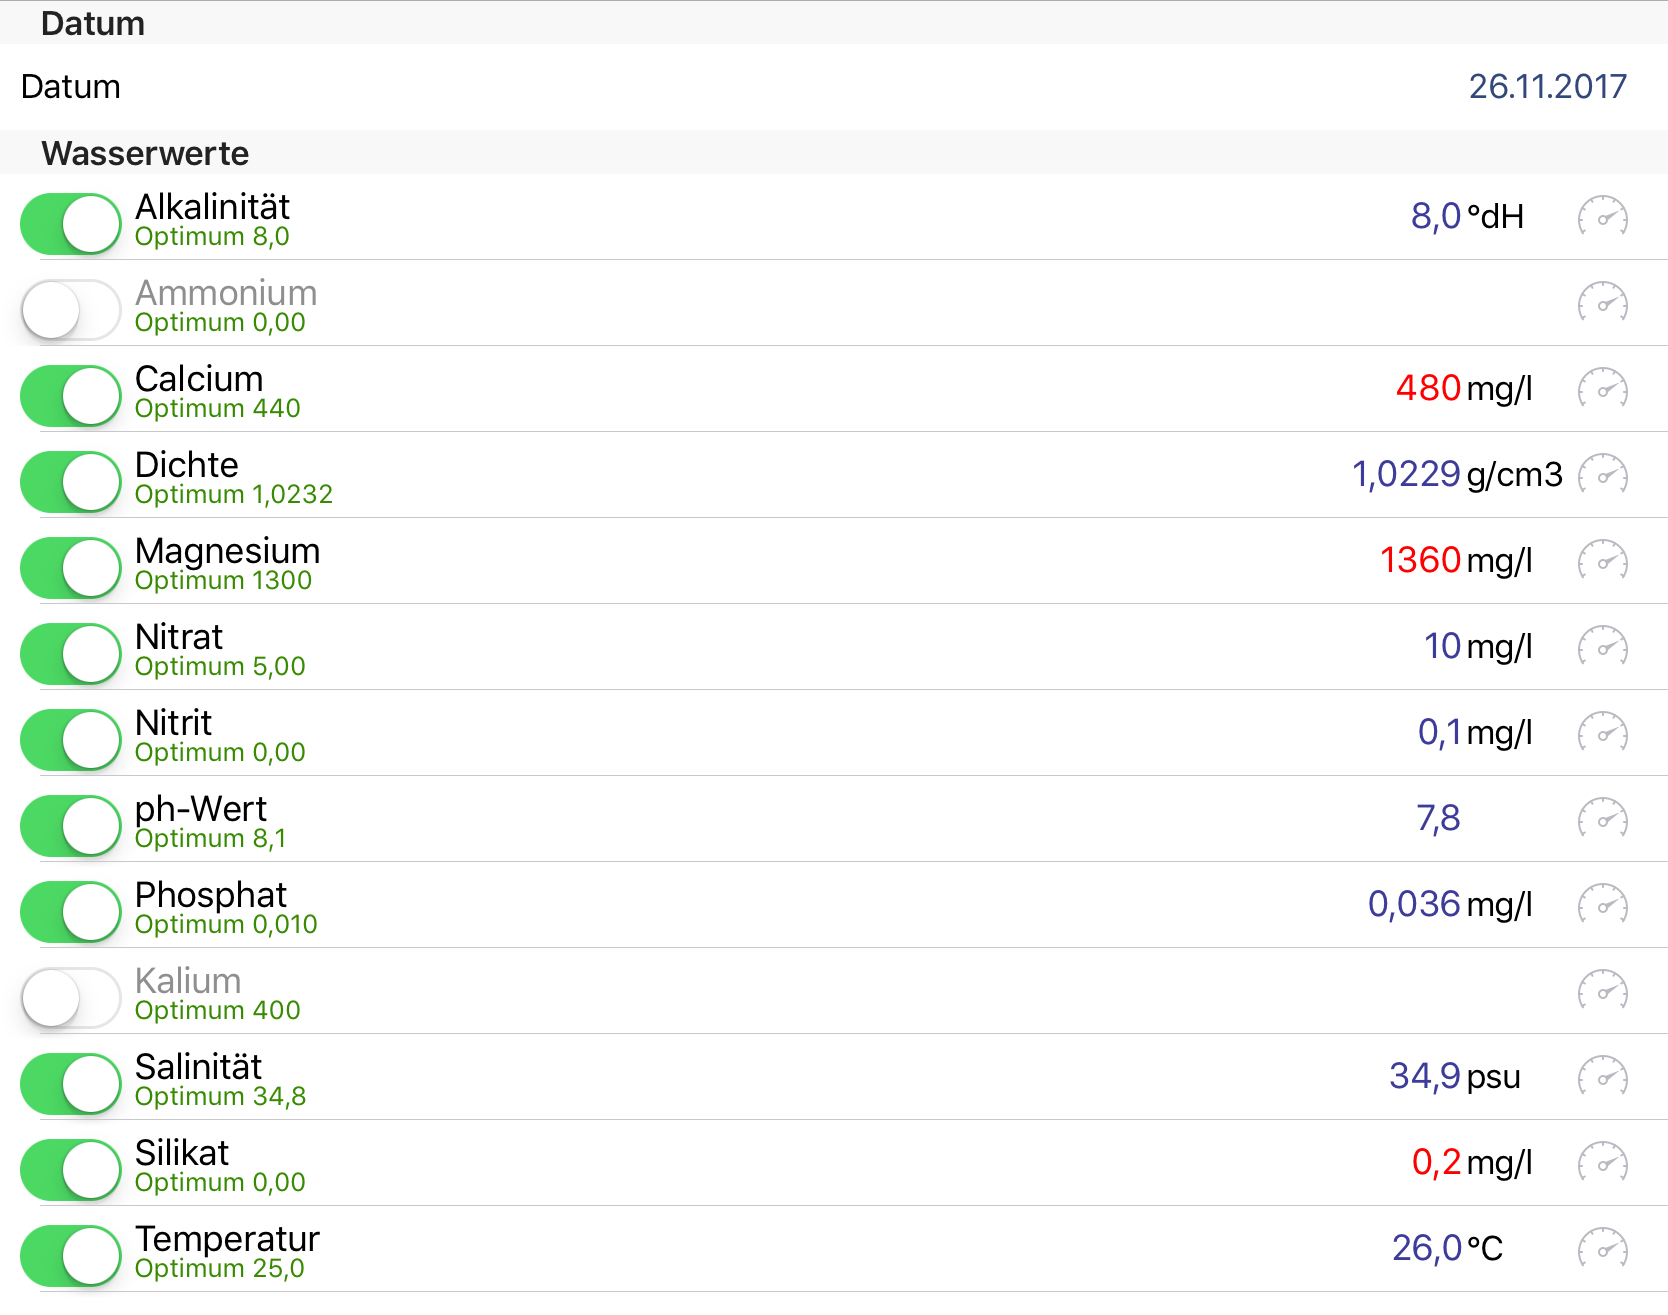Edit the Magnesium value 1360
Image resolution: width=1668 pixels, height=1315 pixels.
point(1420,560)
